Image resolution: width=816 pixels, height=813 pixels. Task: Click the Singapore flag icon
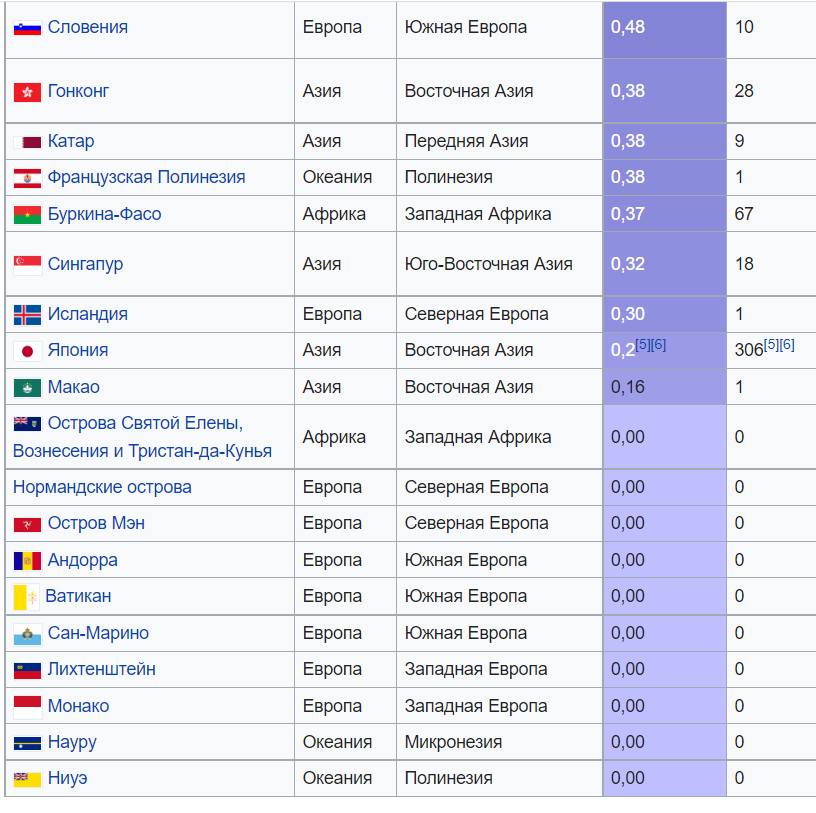(27, 265)
